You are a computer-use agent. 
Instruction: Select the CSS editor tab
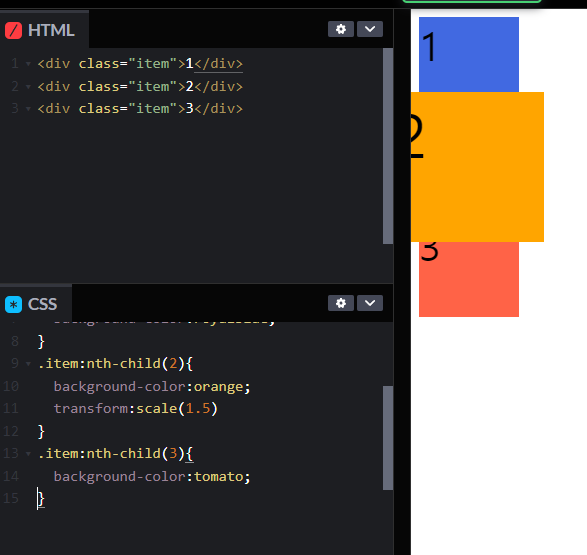[36, 304]
